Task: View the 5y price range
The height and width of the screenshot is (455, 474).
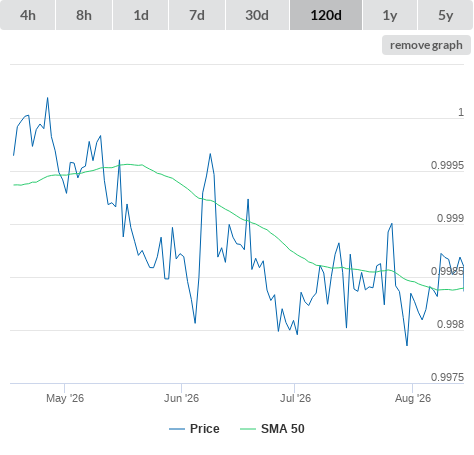Action: point(446,15)
